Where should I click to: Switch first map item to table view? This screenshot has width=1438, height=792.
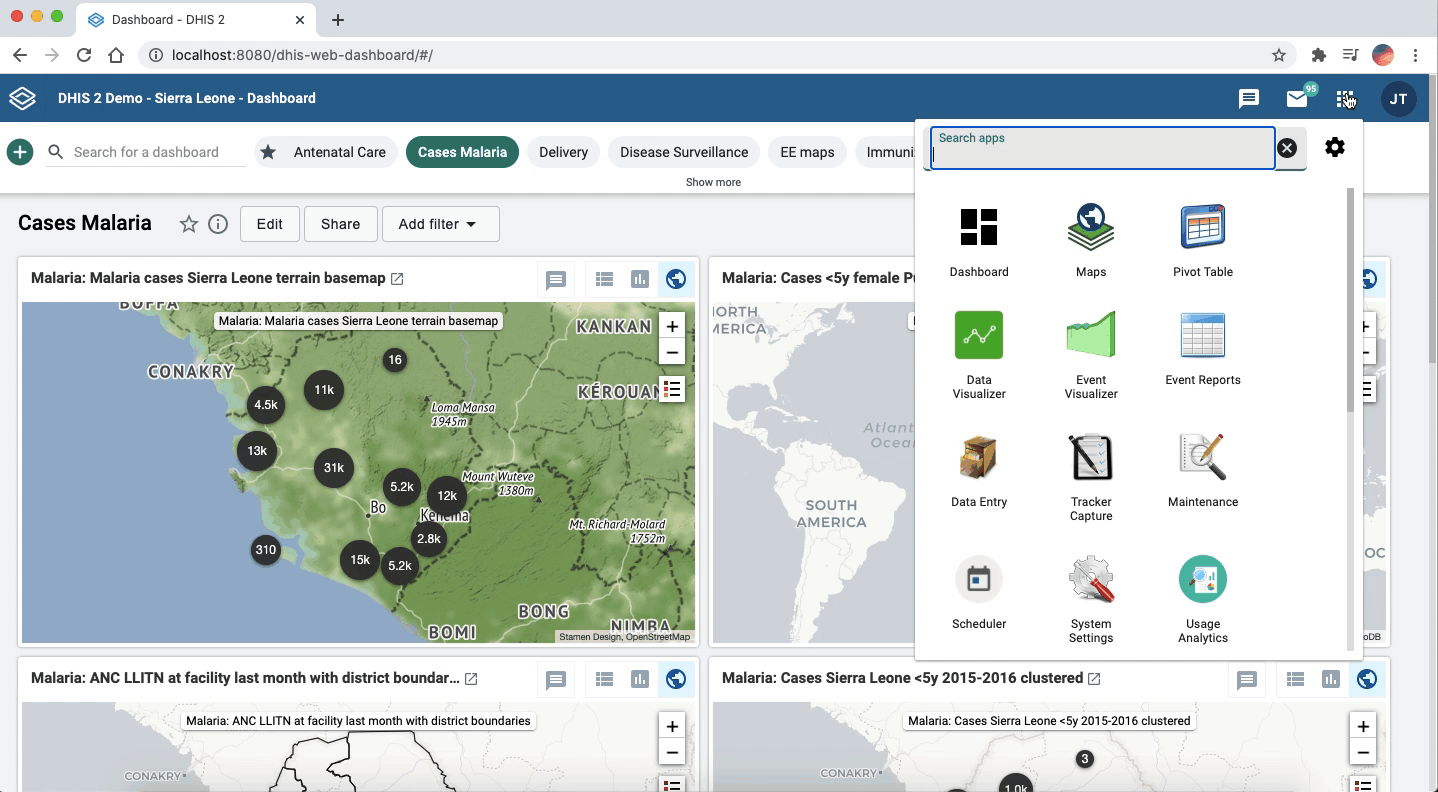coord(604,280)
